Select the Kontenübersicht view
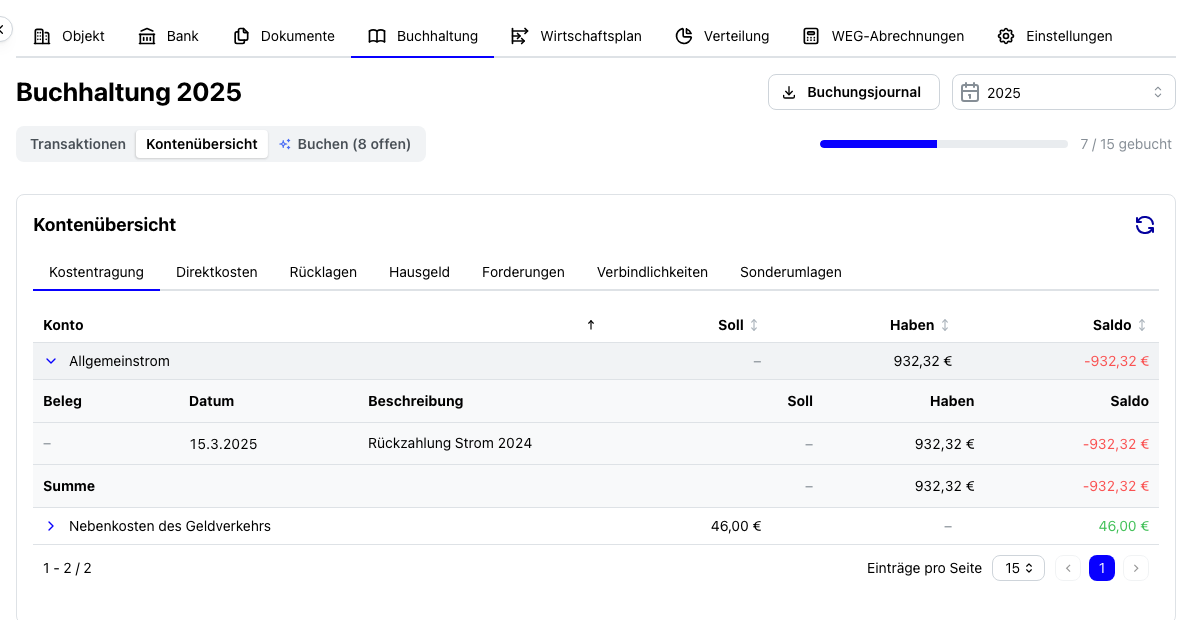 [x=202, y=144]
